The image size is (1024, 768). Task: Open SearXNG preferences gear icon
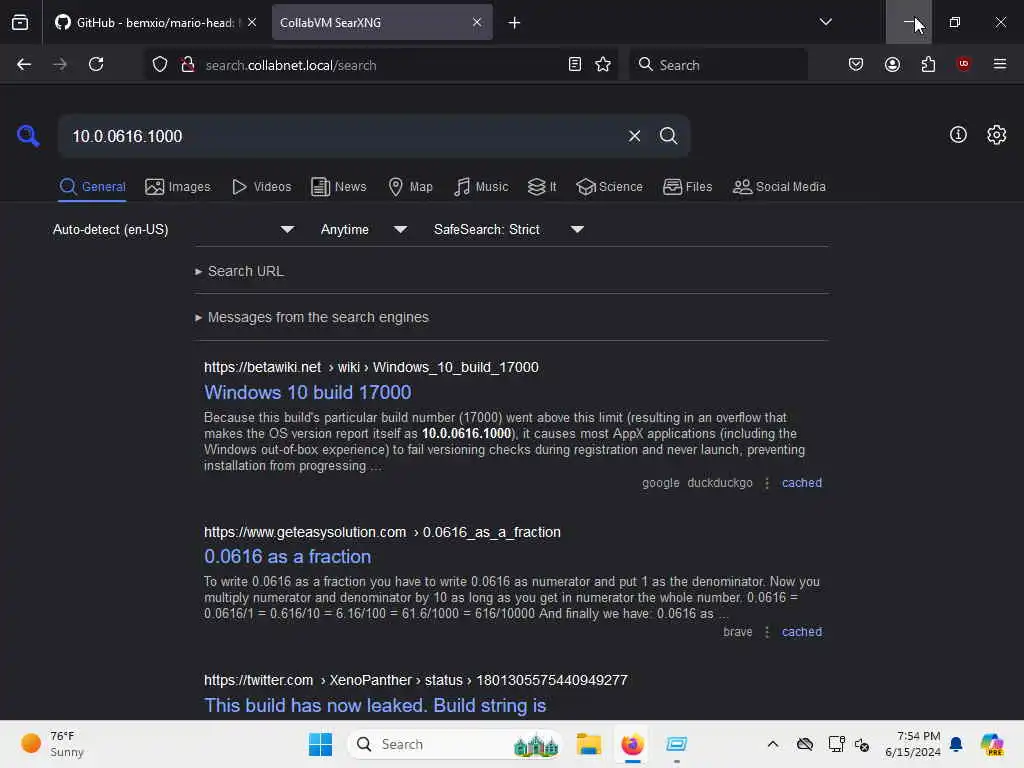pyautogui.click(x=996, y=135)
